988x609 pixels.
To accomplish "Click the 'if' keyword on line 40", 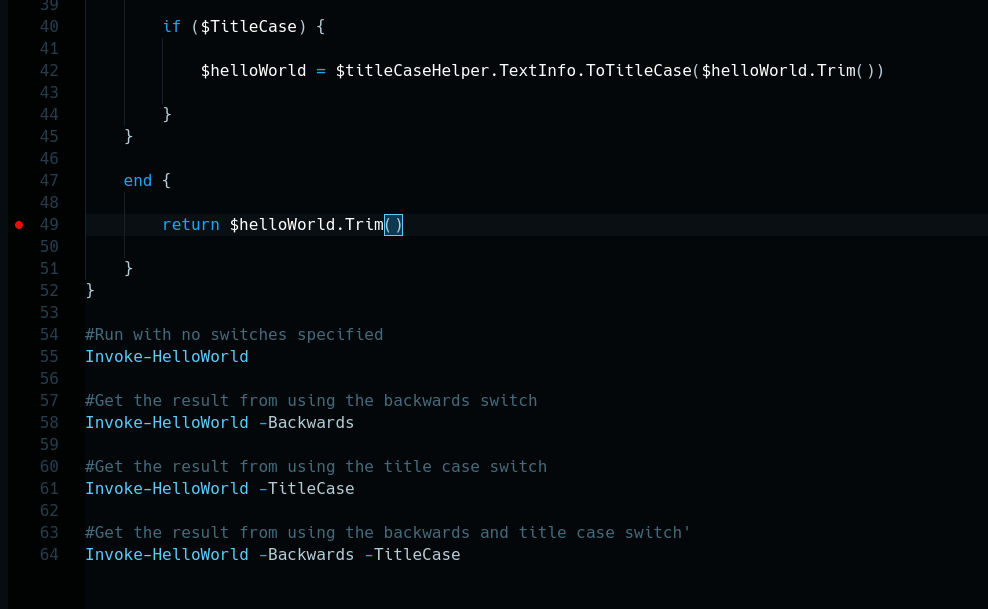I will [172, 27].
